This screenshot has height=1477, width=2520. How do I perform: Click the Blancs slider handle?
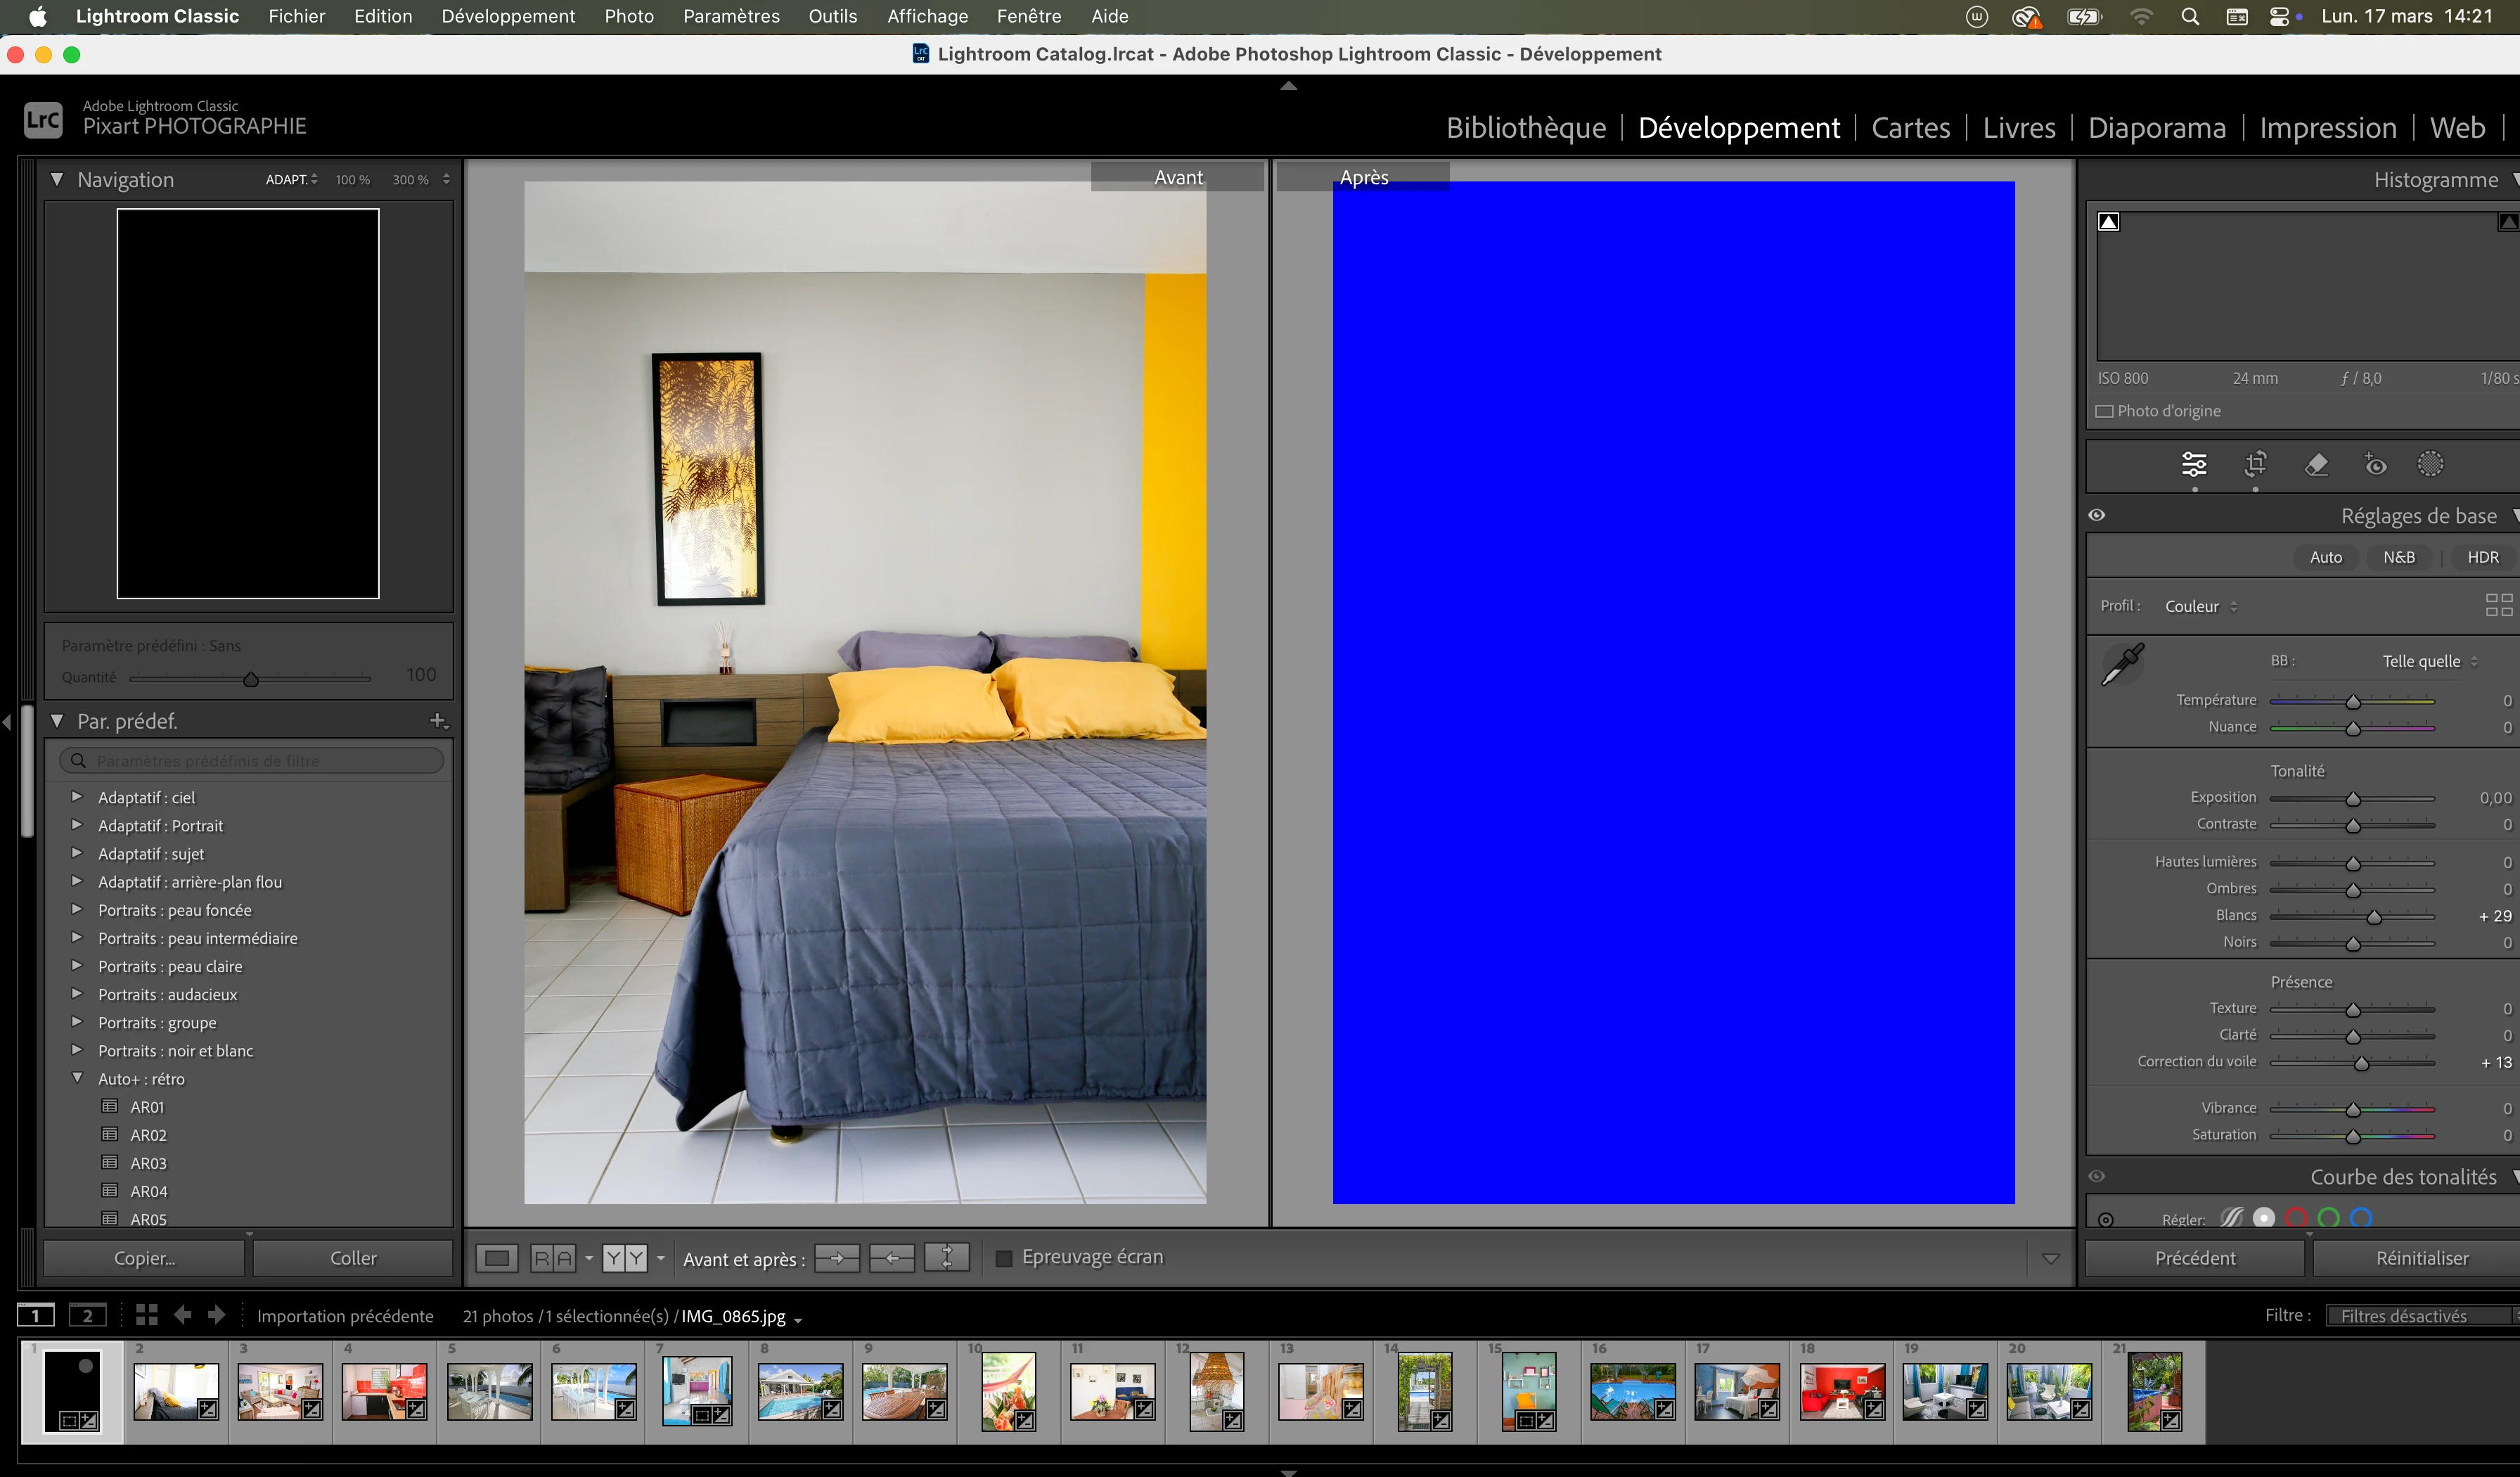2374,917
